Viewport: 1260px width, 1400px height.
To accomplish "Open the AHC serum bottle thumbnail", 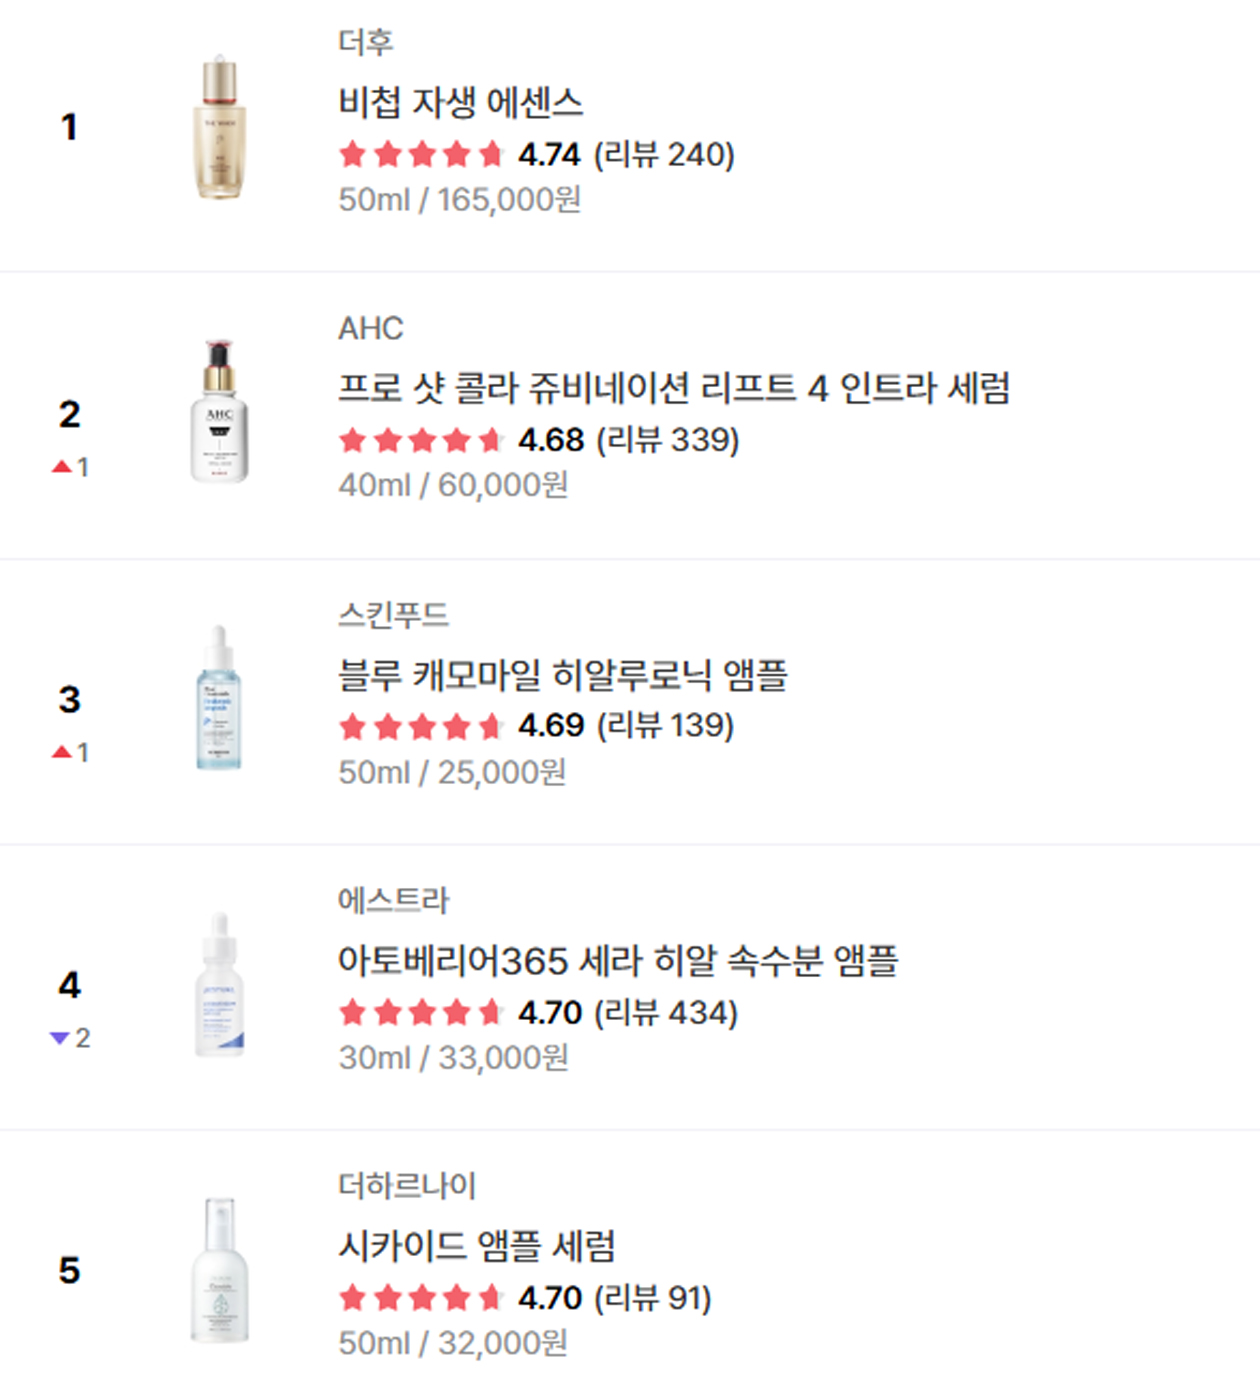I will 219,412.
